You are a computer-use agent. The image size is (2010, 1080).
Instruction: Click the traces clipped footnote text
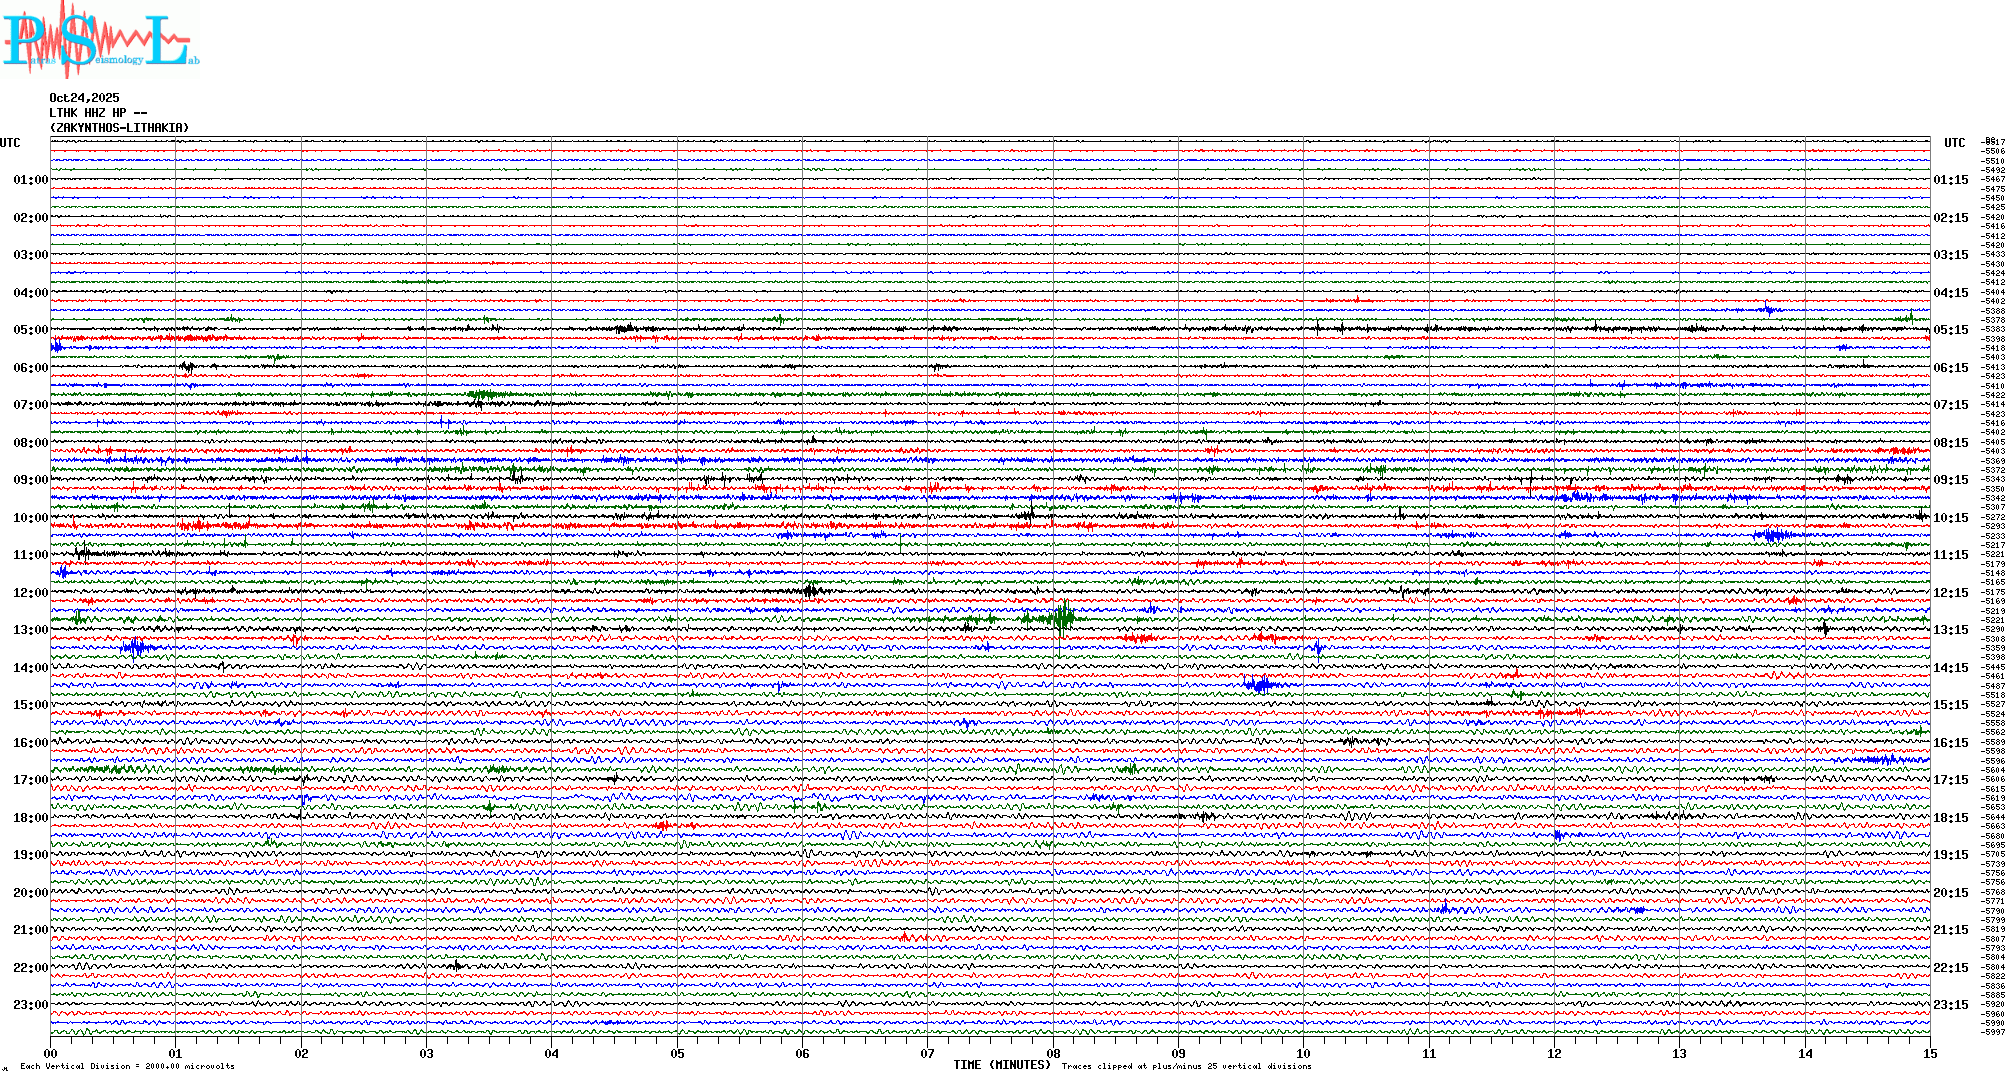coord(1186,1066)
